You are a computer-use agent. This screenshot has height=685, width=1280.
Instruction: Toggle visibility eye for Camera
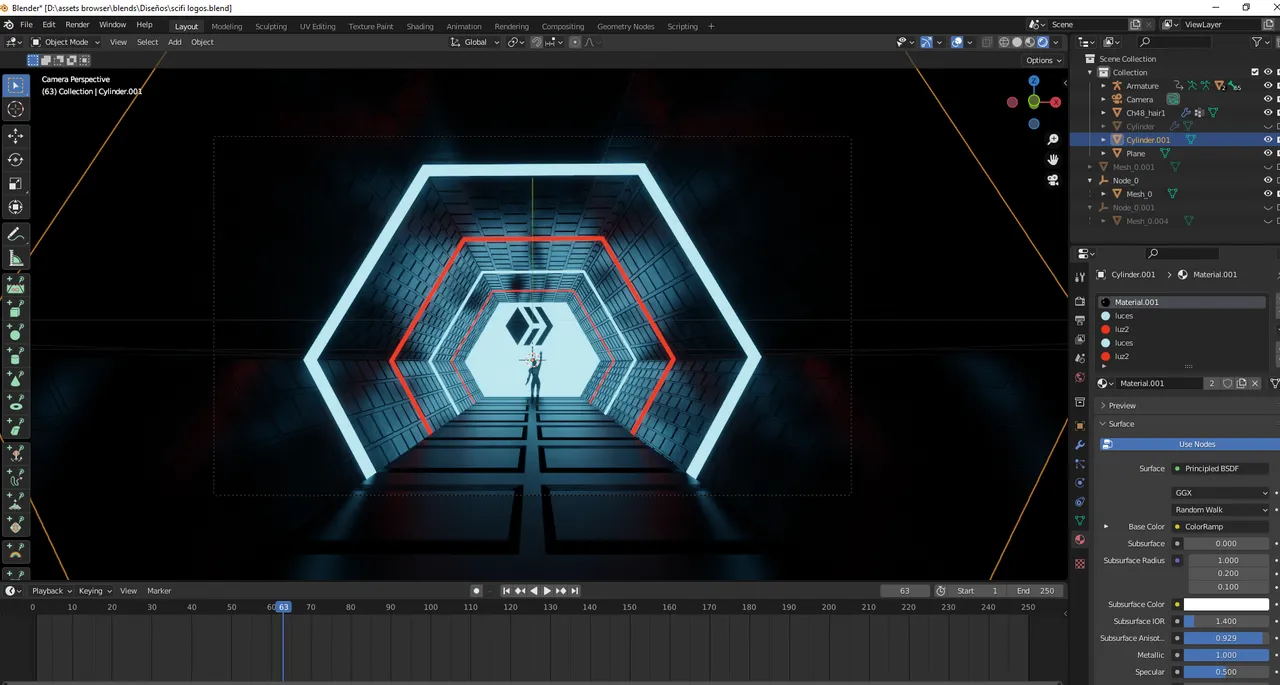1268,99
